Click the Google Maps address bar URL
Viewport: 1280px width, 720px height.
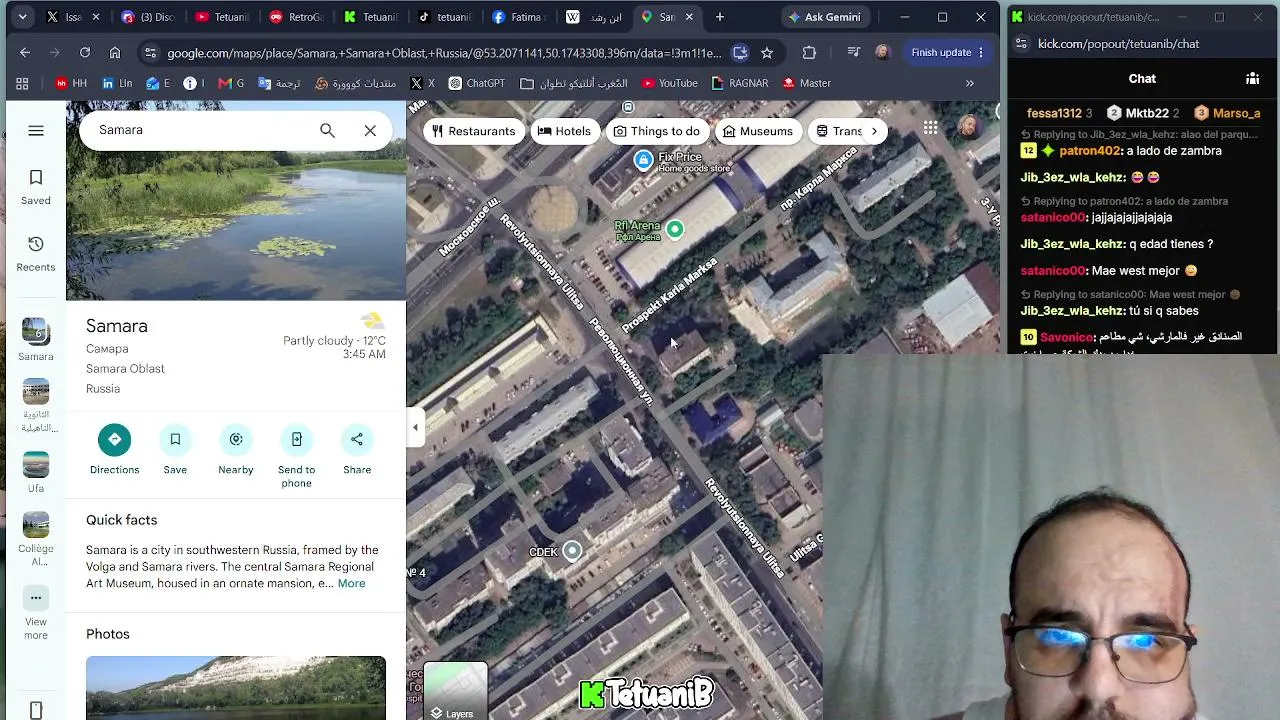tap(444, 53)
